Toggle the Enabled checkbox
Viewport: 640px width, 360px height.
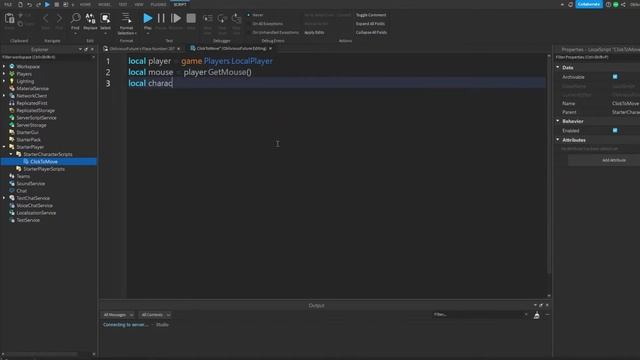[x=615, y=131]
